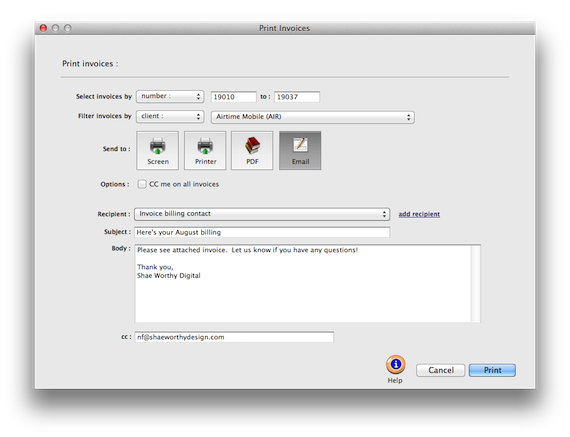This screenshot has height=437, width=570.
Task: Click the ending invoice number field 19037
Action: [x=297, y=97]
